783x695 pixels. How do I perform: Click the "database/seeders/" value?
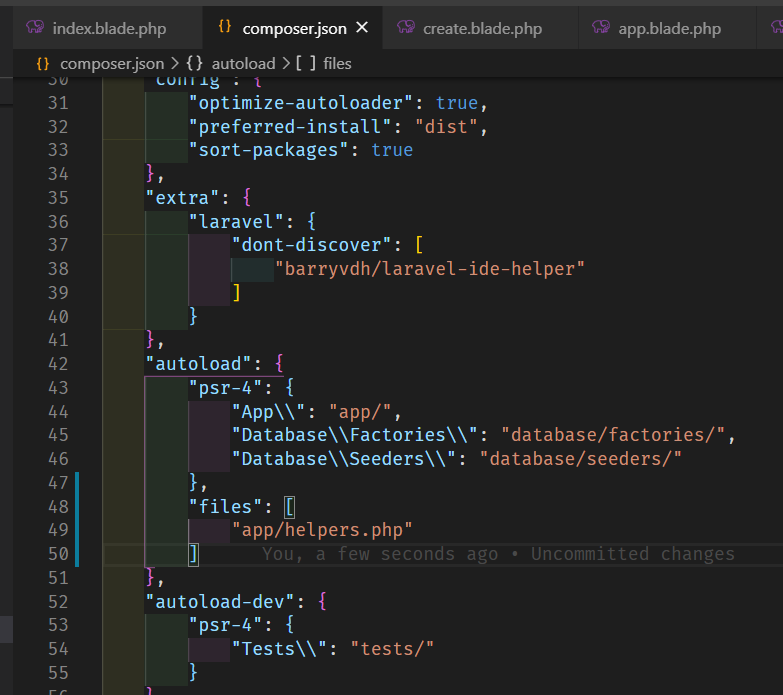pos(580,459)
